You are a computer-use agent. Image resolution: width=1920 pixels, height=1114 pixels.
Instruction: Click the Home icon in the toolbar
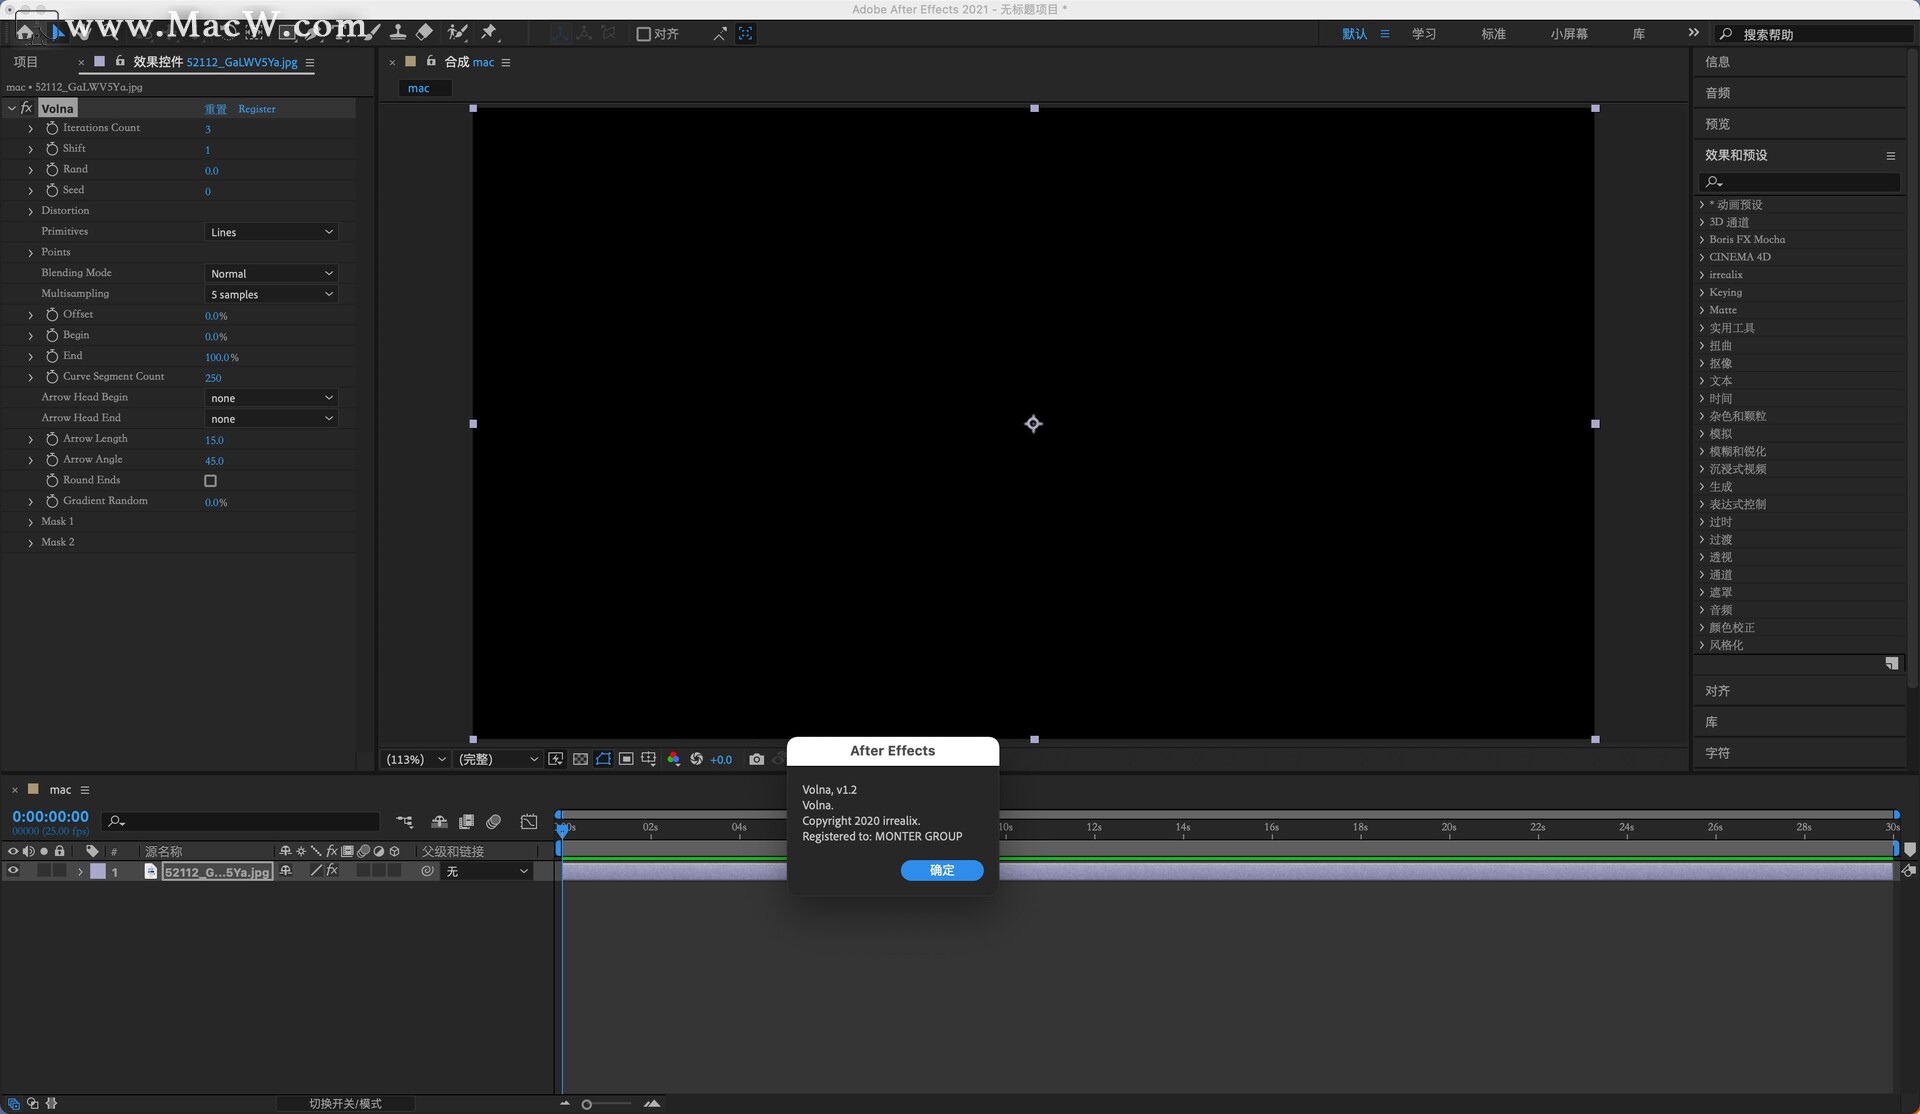coord(24,33)
